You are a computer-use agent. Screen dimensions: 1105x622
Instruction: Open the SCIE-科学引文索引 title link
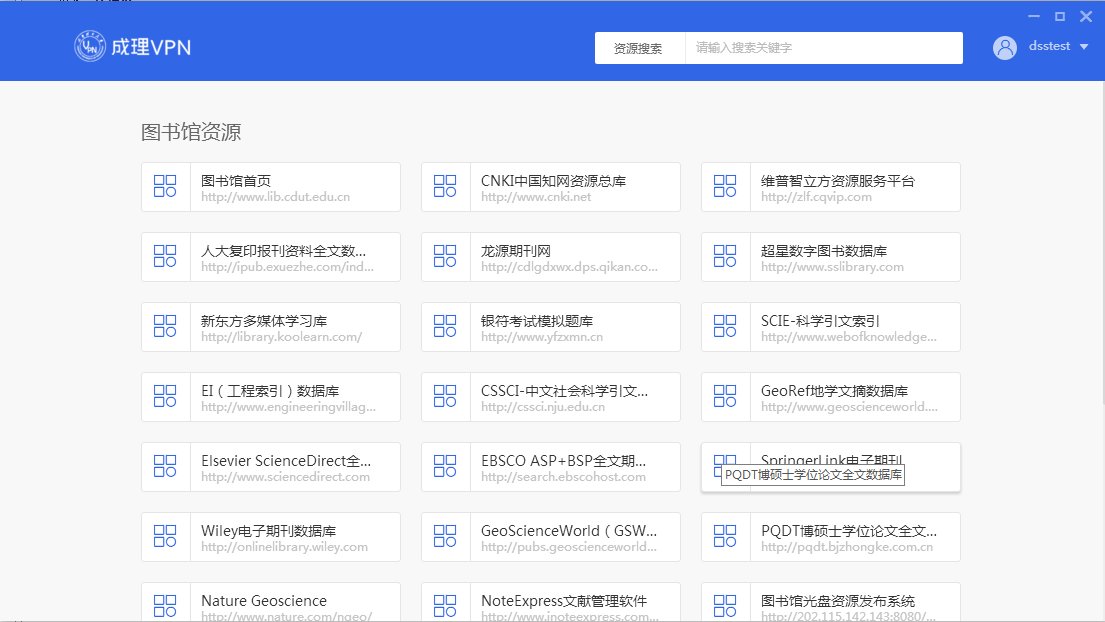coord(820,321)
